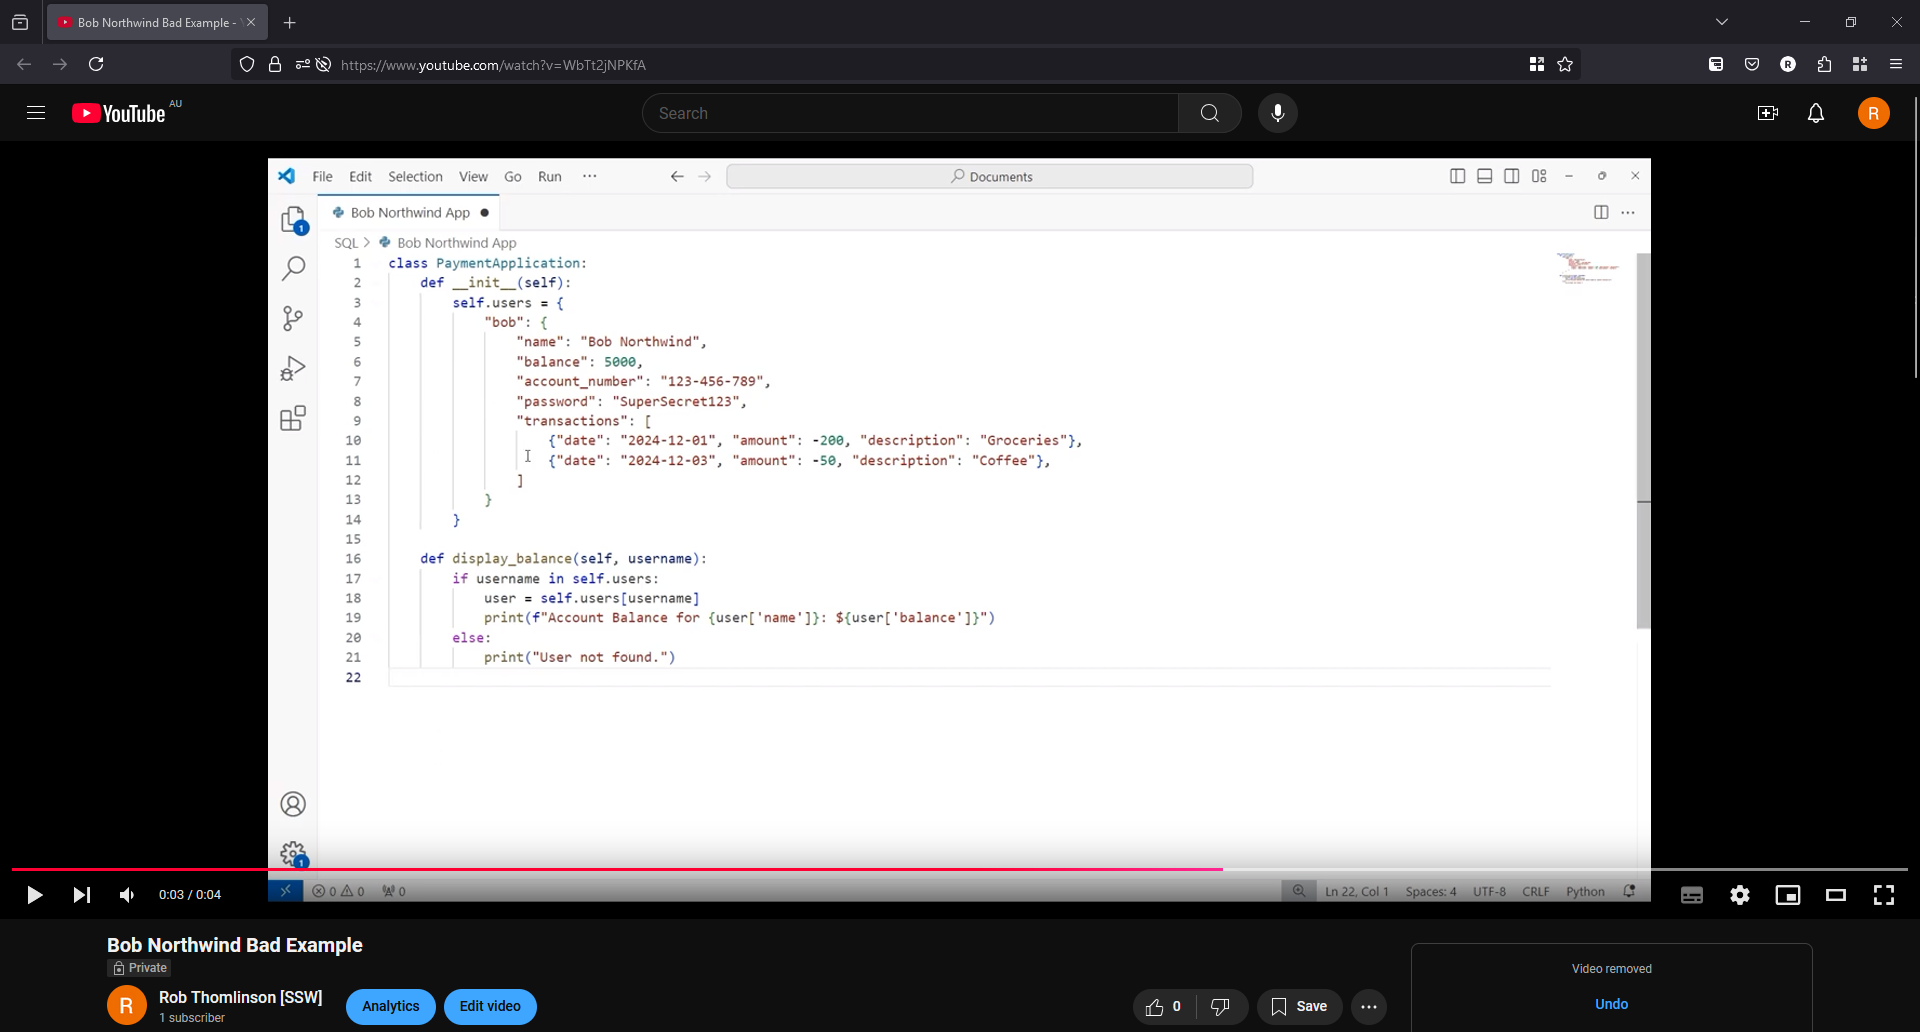Open the video player settings gear
Viewport: 1920px width, 1032px height.
(1740, 895)
